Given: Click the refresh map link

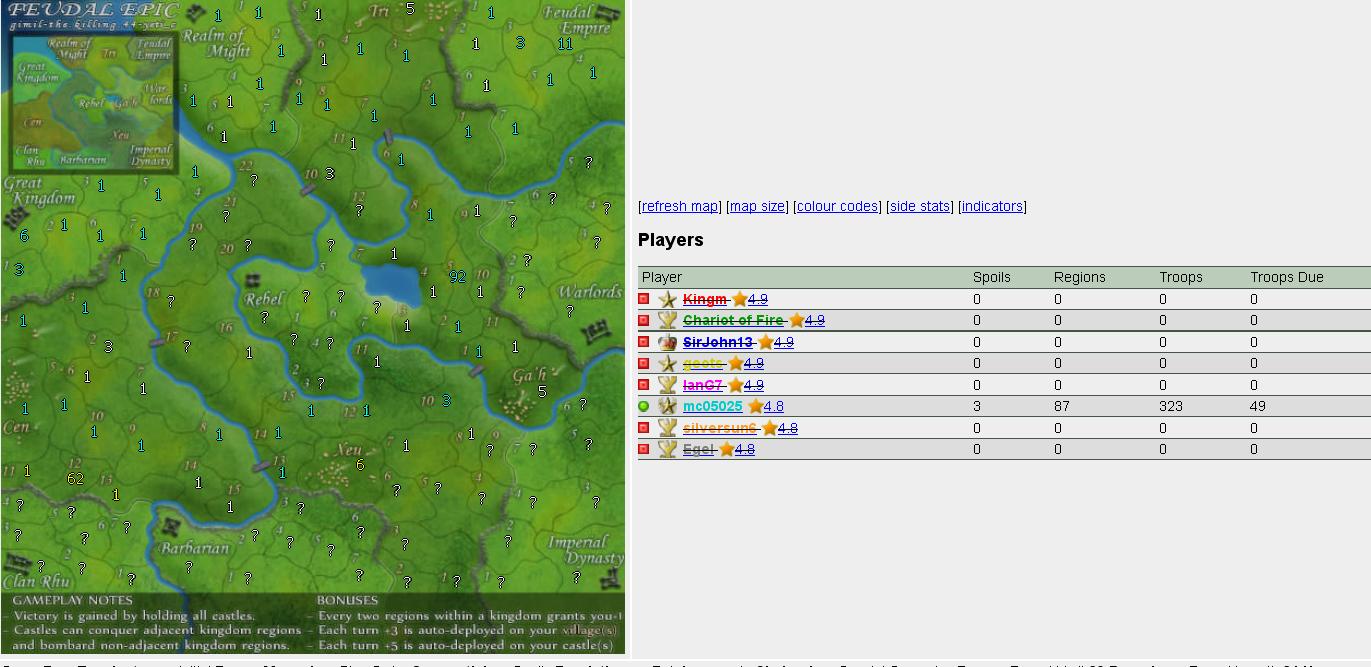Looking at the screenshot, I should point(679,206).
